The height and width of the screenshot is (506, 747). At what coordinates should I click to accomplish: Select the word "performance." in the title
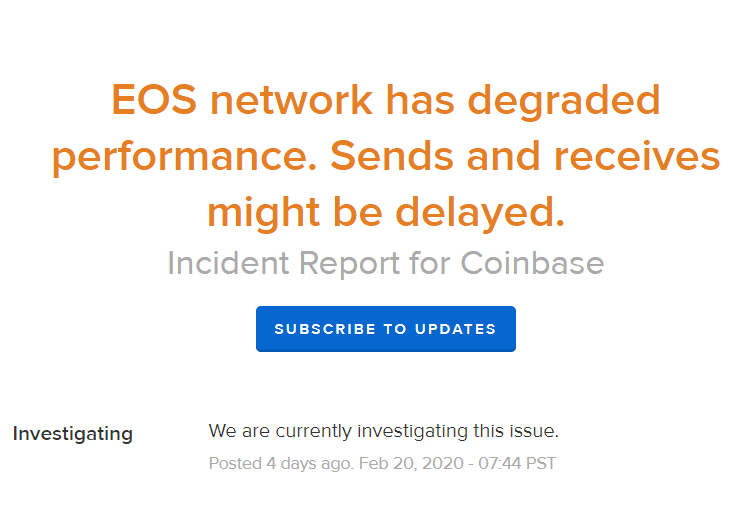(185, 158)
